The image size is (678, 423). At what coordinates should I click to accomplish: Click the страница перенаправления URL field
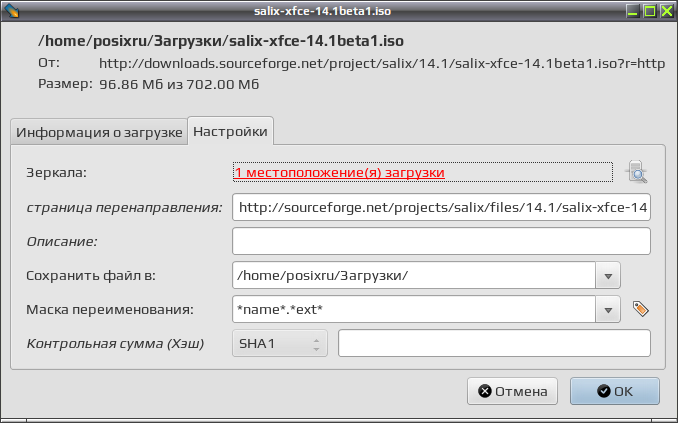441,207
